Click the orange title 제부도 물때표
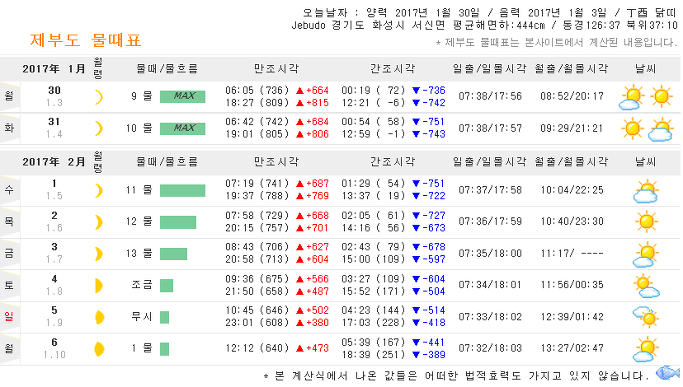Image resolution: width=683 pixels, height=387 pixels. [85, 41]
